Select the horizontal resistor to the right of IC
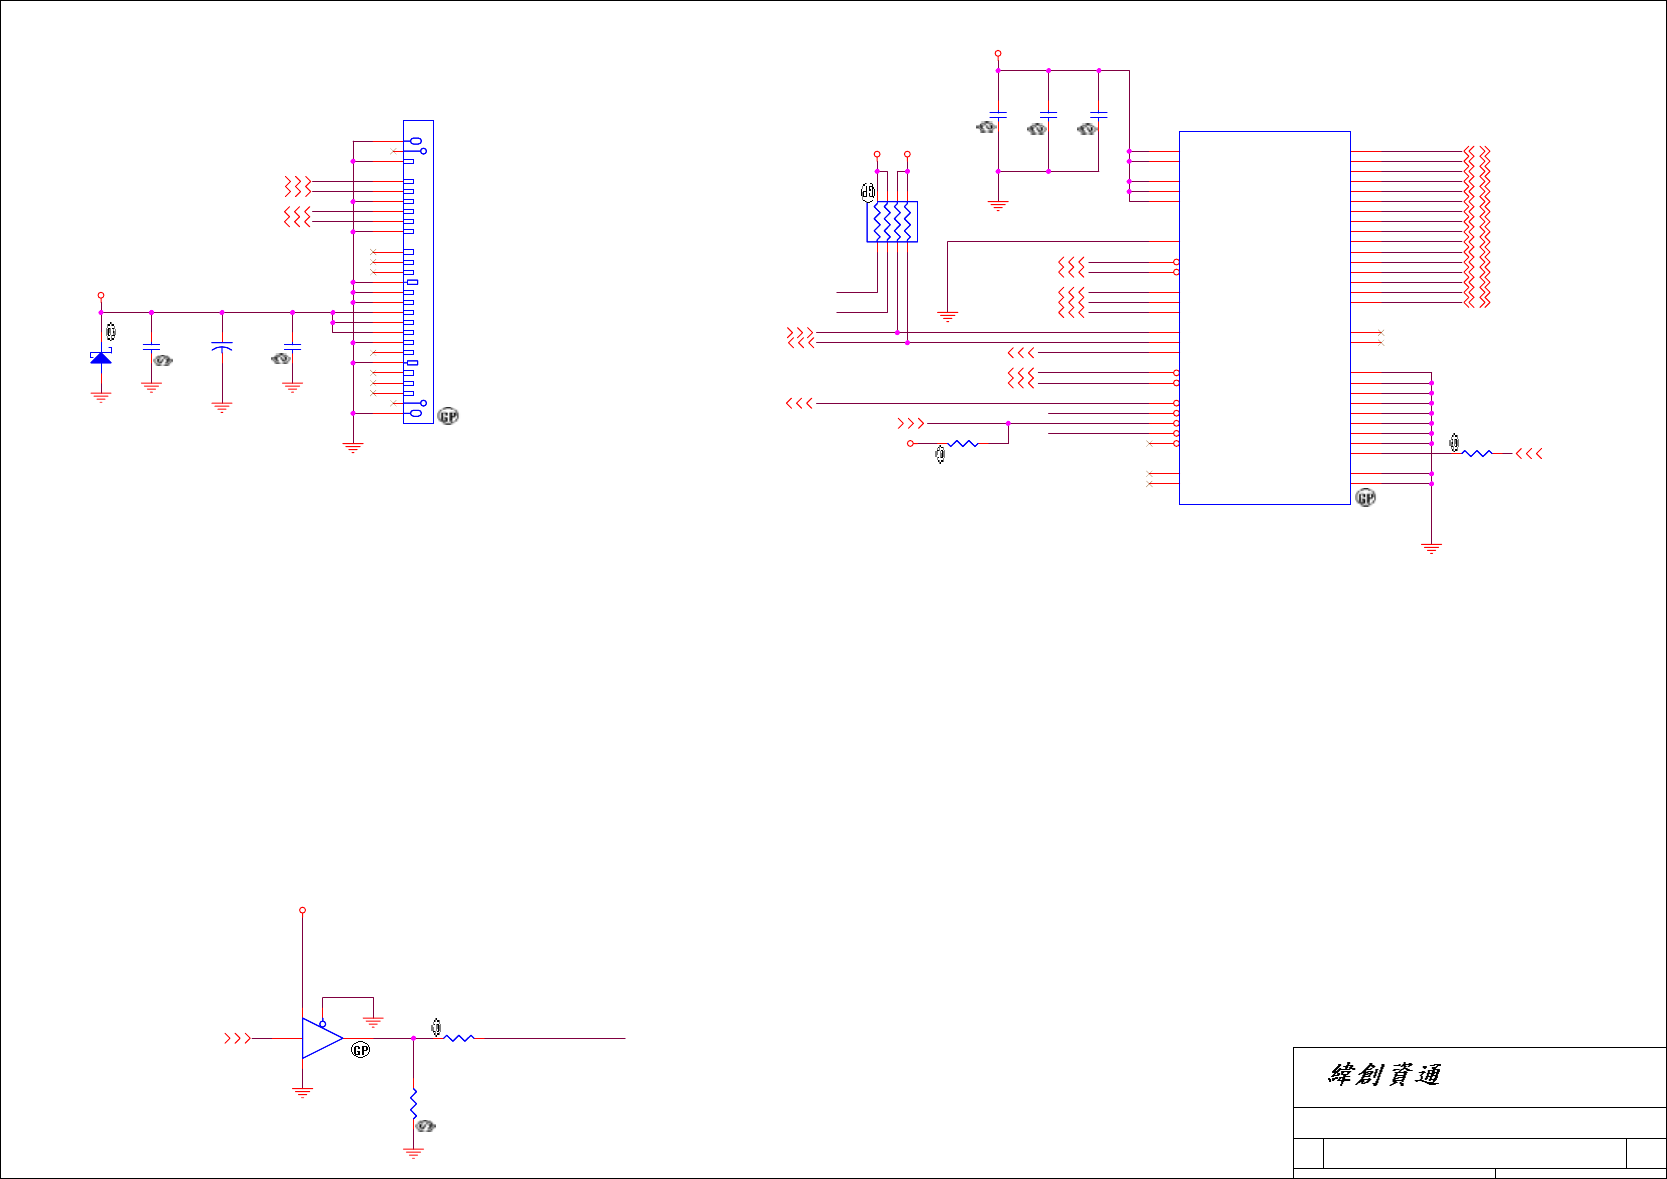1667x1179 pixels. pyautogui.click(x=1477, y=454)
